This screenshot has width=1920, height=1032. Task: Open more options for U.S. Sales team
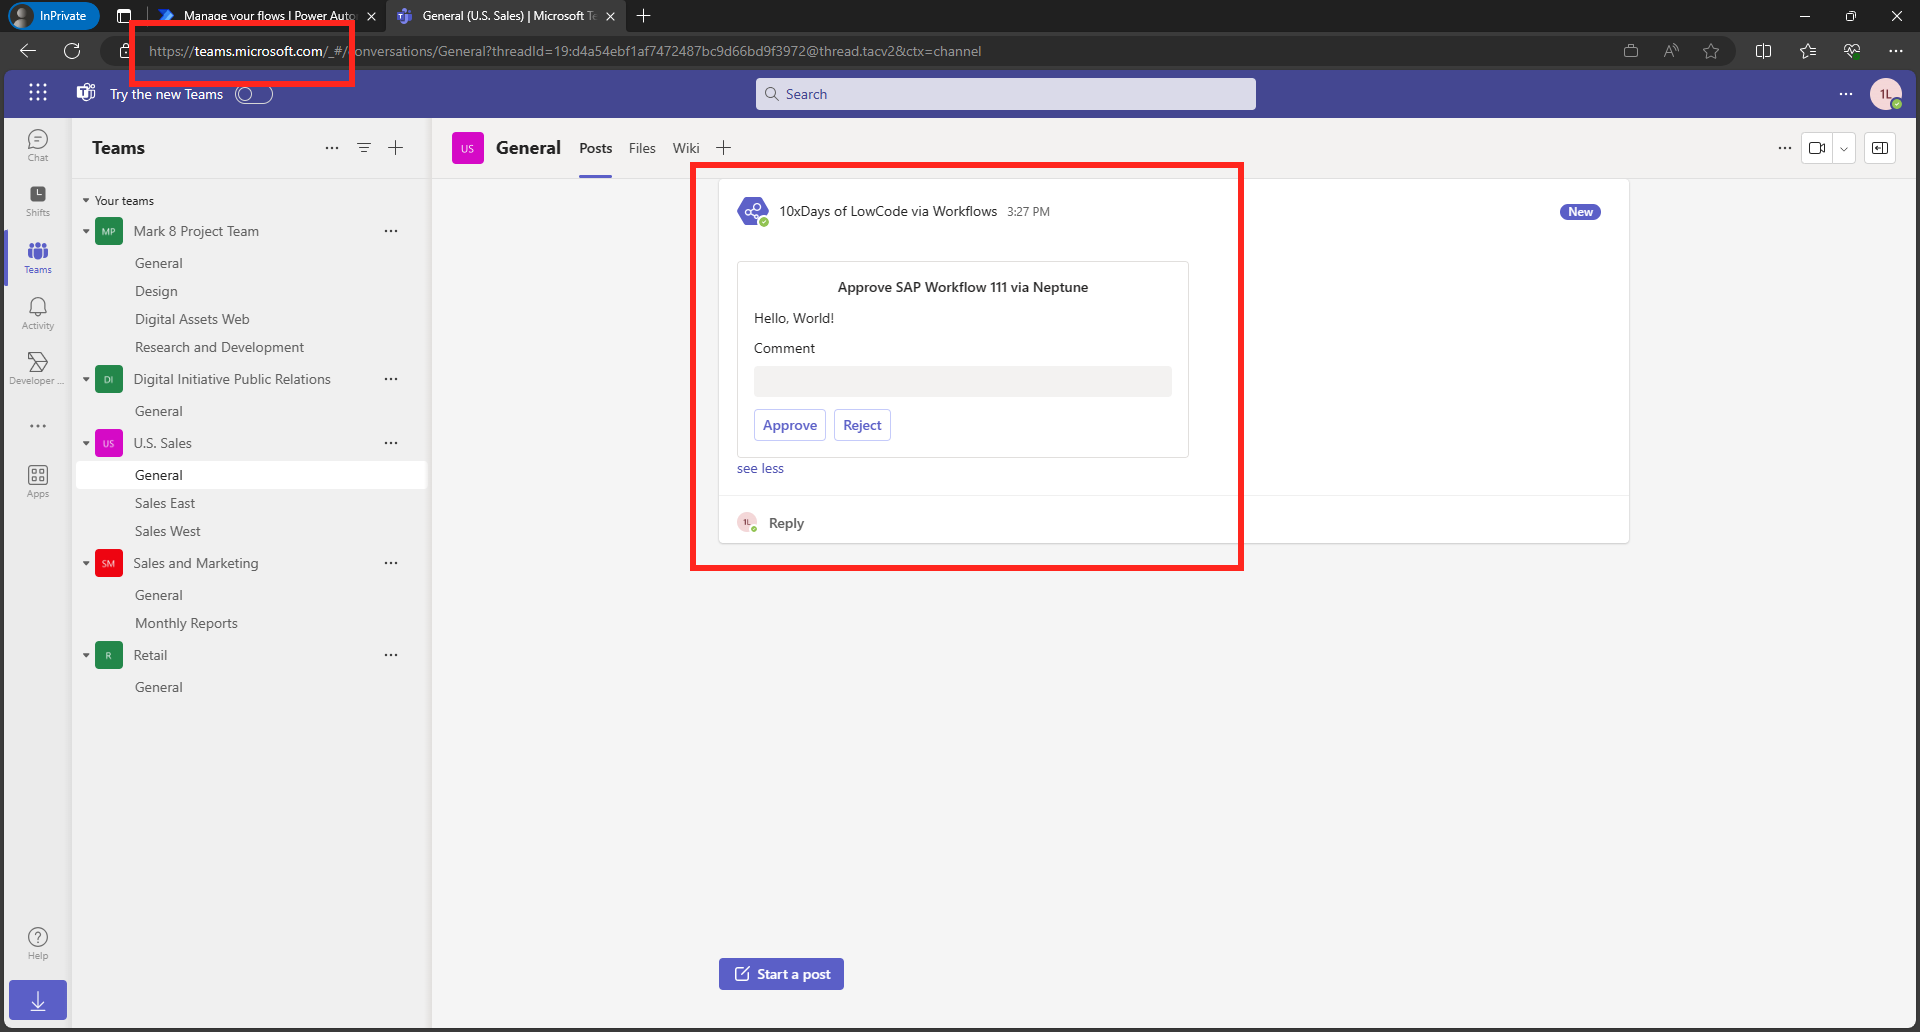391,443
